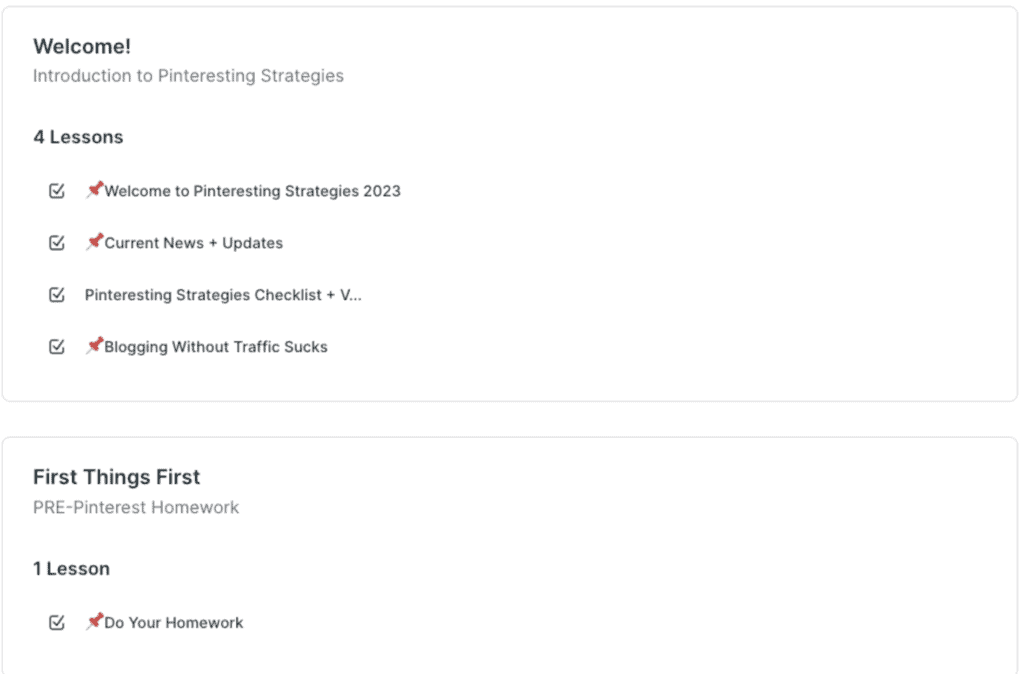Click the Welcome! section title
1024x674 pixels.
pyautogui.click(x=82, y=46)
